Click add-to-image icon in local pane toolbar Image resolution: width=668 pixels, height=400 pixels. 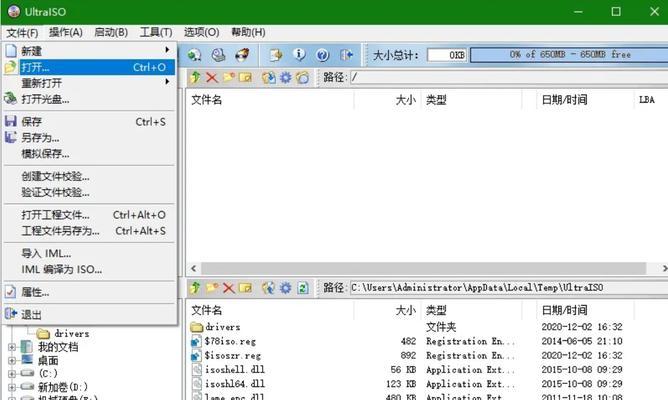coord(269,288)
